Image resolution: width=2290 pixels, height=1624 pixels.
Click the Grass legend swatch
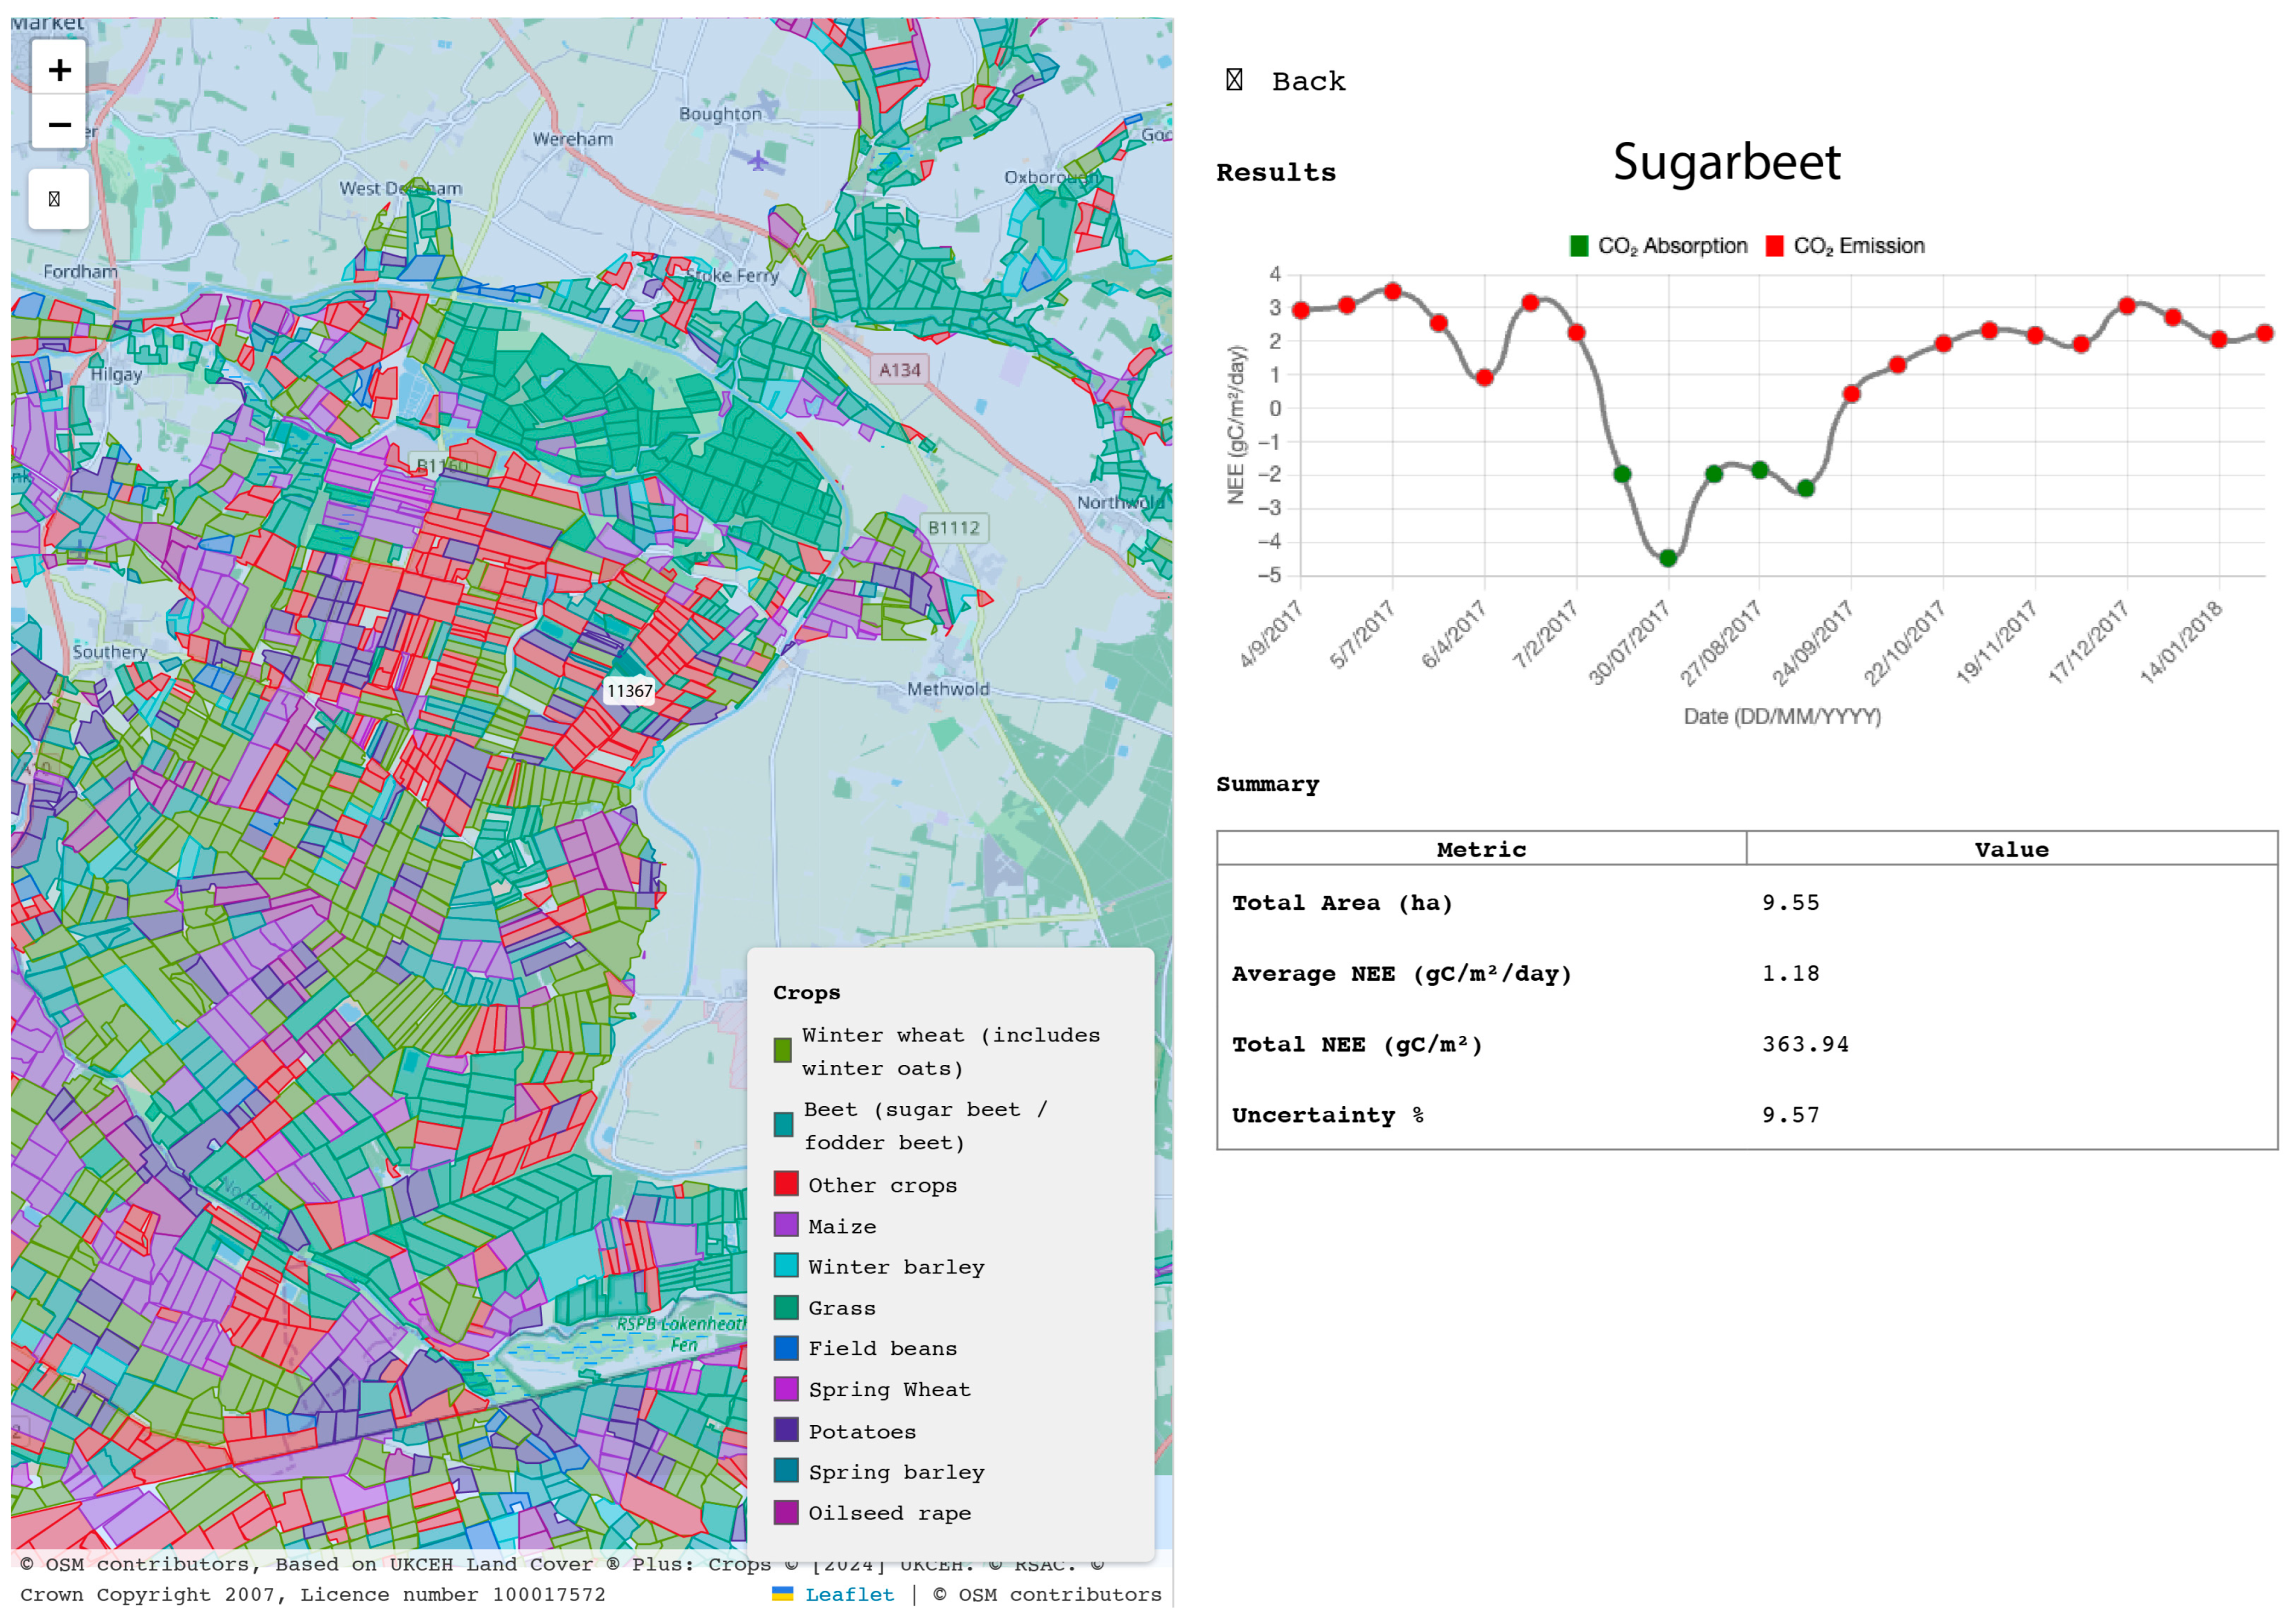786,1307
